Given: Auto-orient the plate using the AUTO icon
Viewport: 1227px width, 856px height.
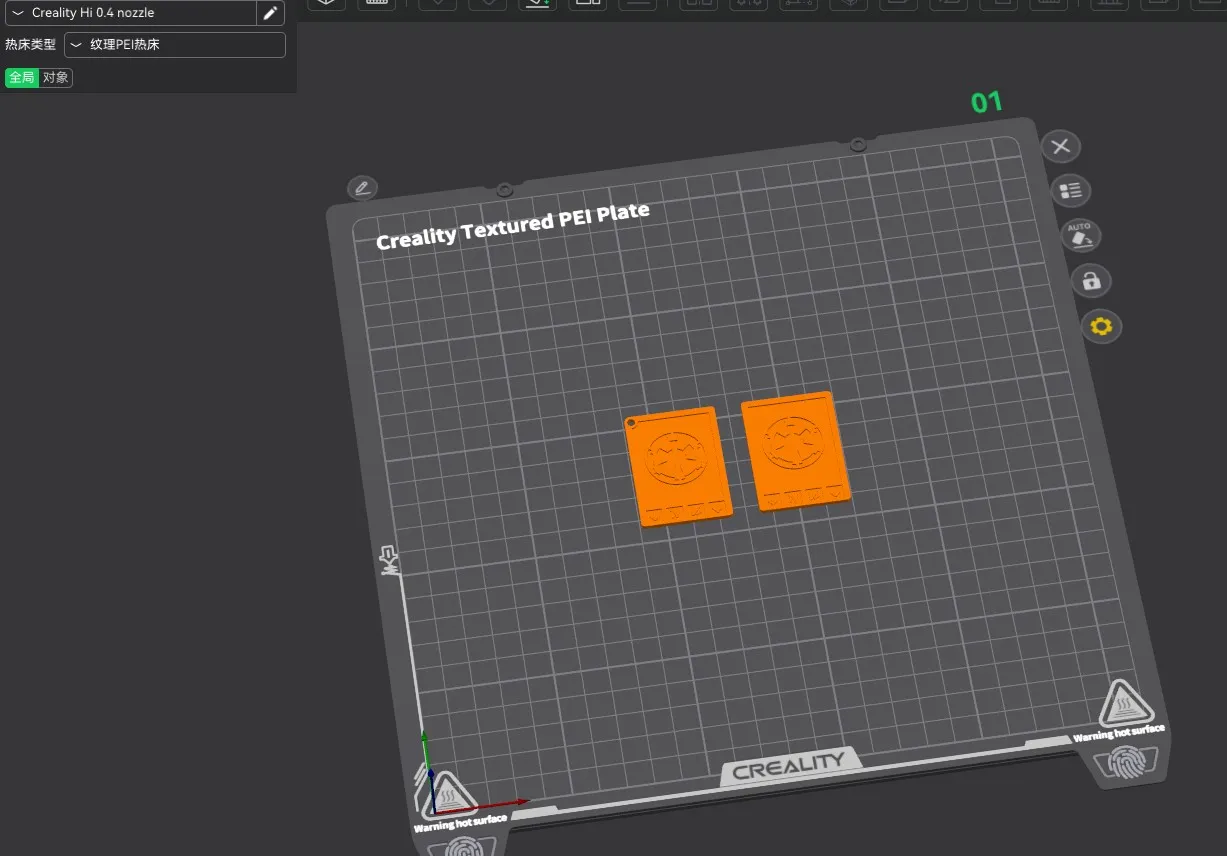Looking at the screenshot, I should tap(1080, 235).
